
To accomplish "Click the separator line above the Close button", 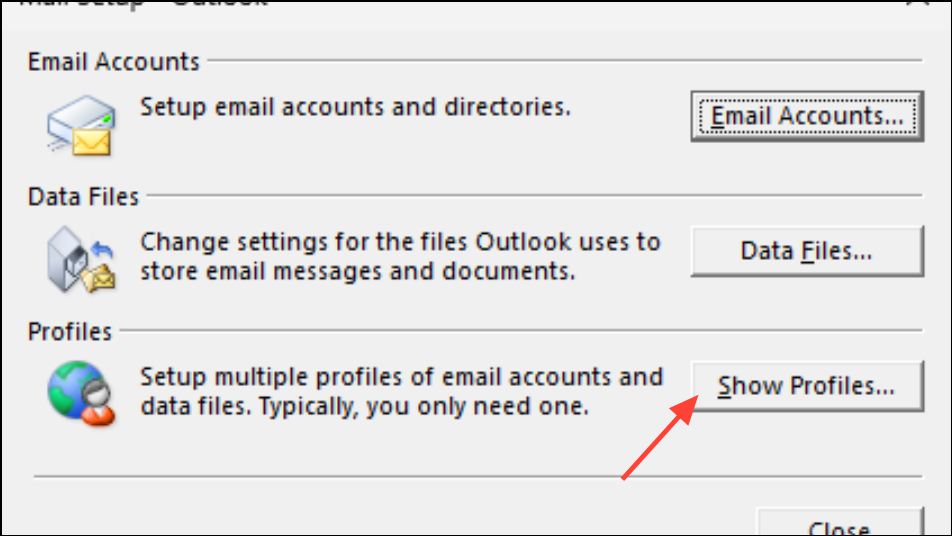I will (478, 477).
